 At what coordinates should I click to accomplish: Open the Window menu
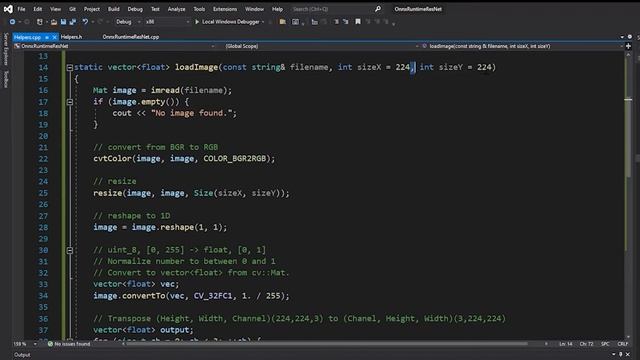(x=254, y=9)
